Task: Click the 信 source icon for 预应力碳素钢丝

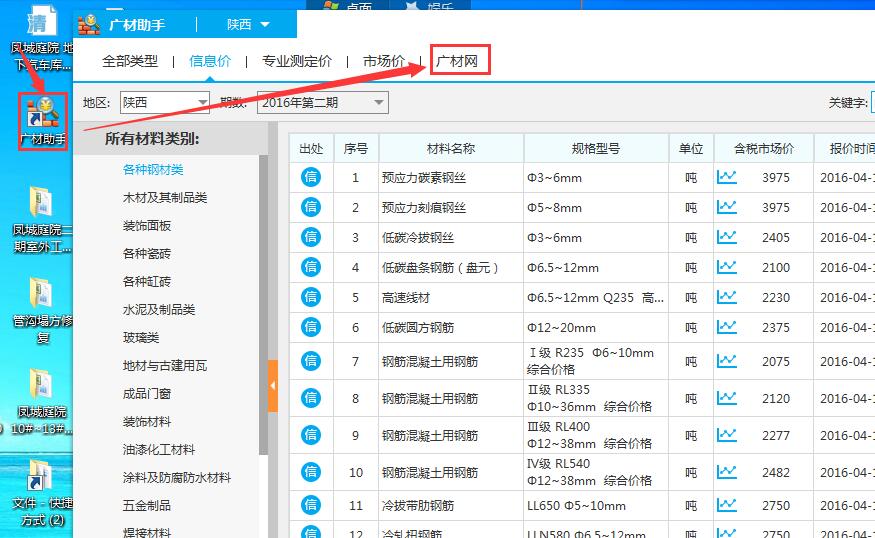Action: [x=311, y=177]
